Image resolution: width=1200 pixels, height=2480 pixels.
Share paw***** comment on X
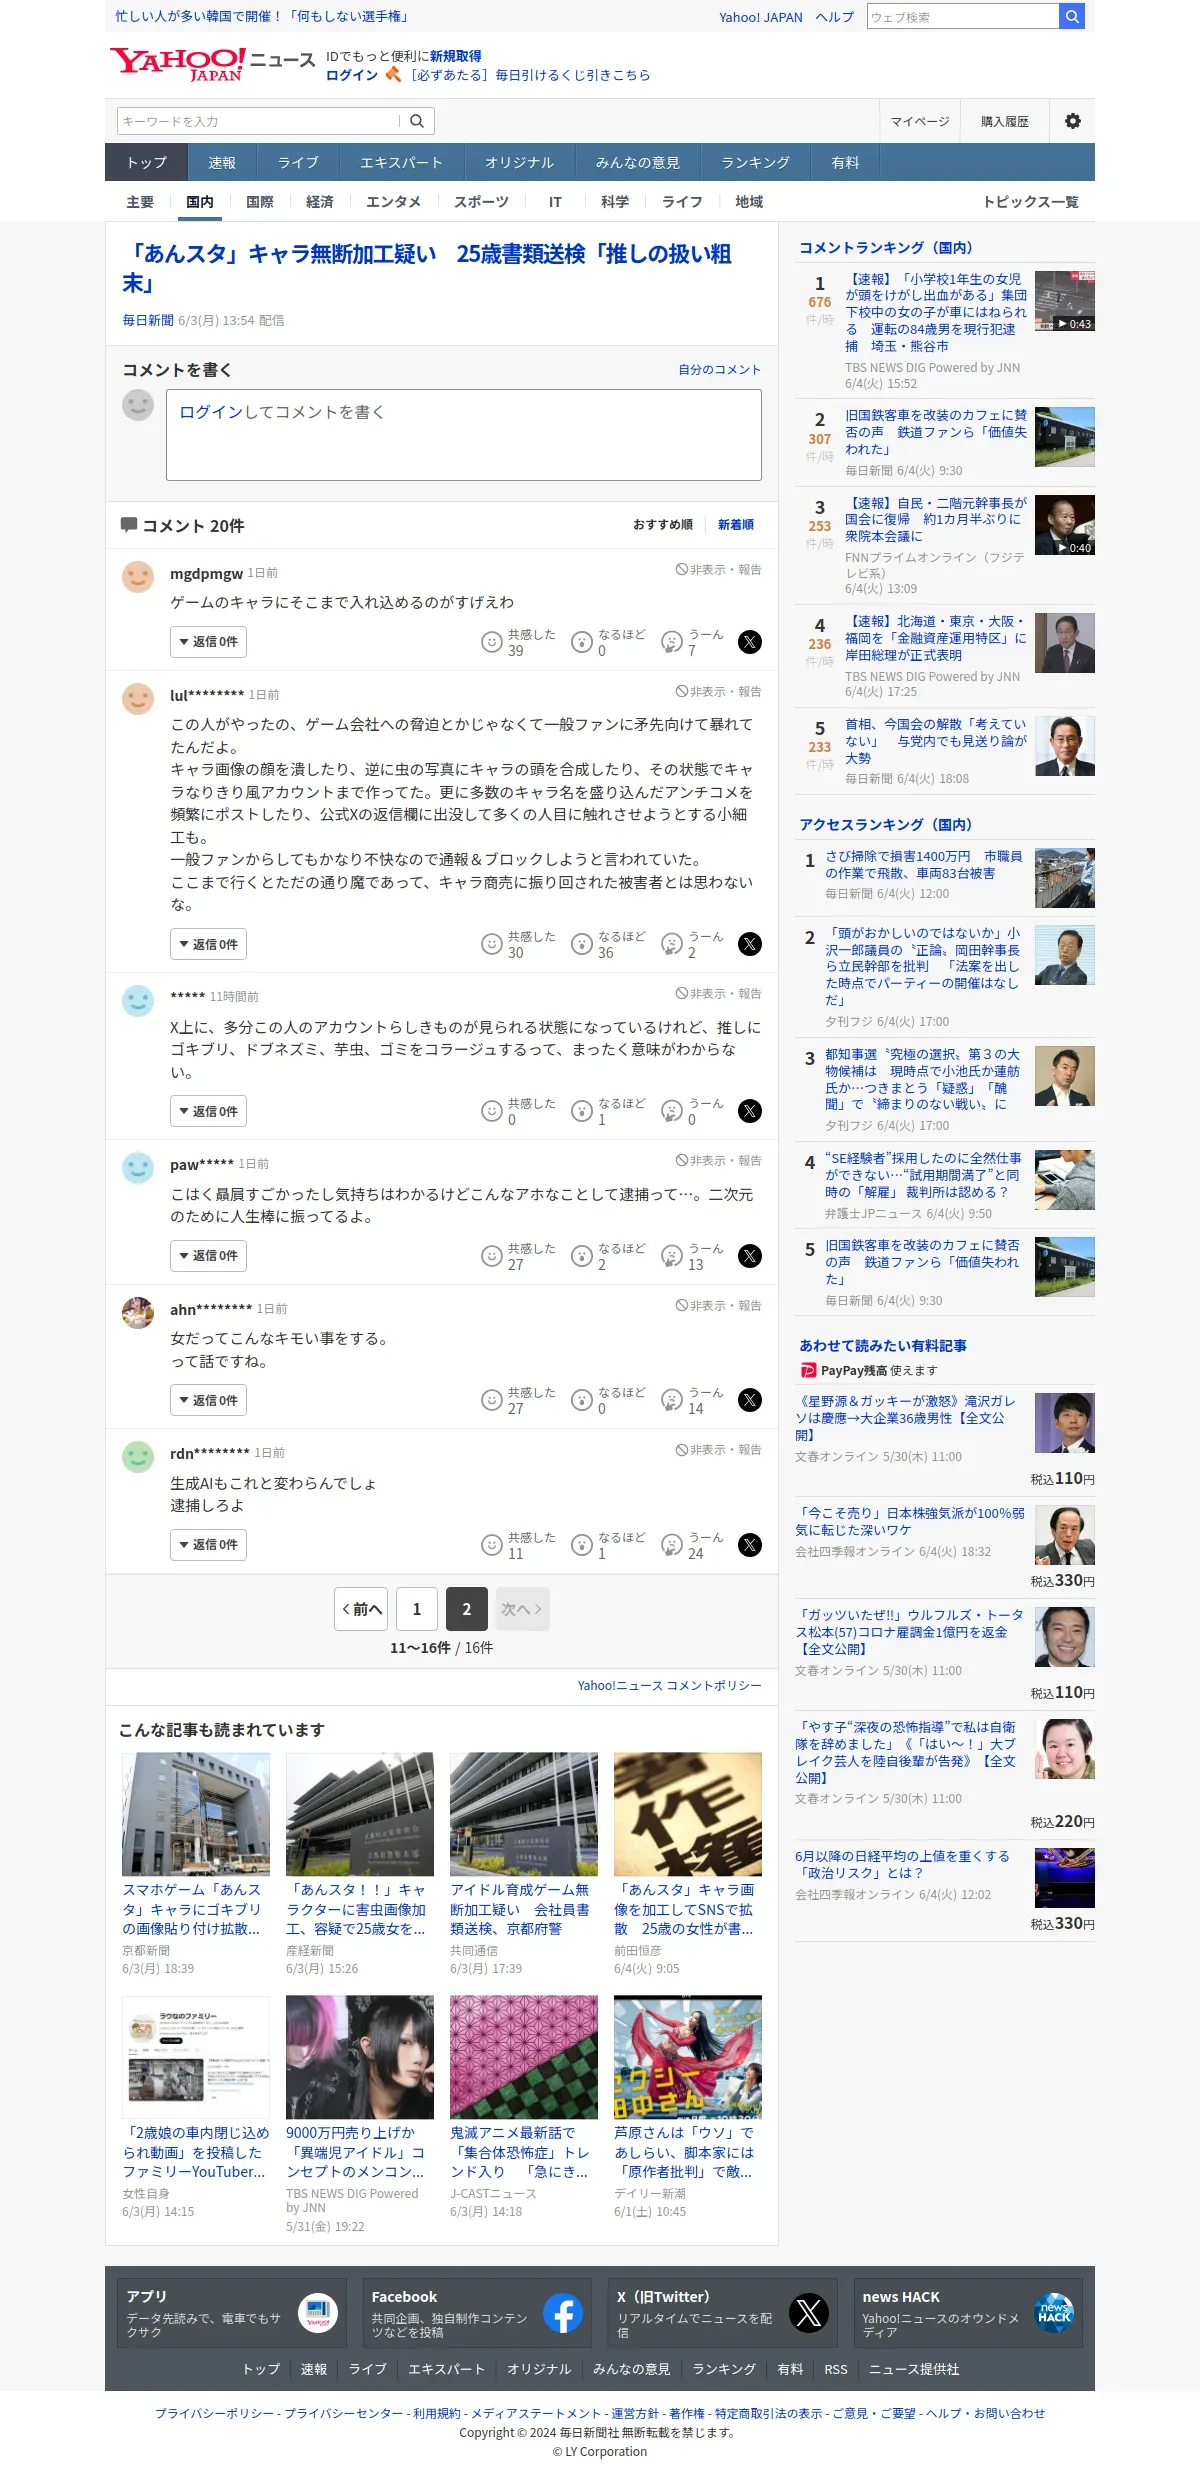(x=750, y=1256)
